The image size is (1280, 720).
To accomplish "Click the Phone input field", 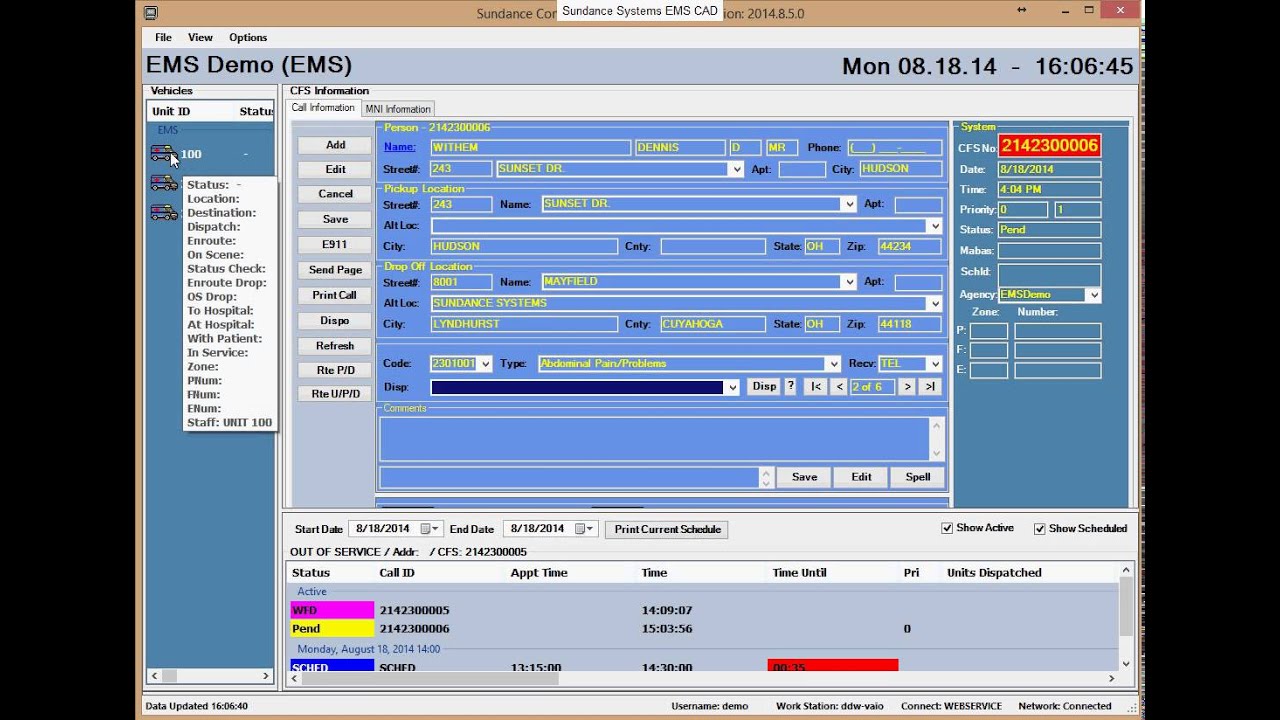I will [894, 147].
